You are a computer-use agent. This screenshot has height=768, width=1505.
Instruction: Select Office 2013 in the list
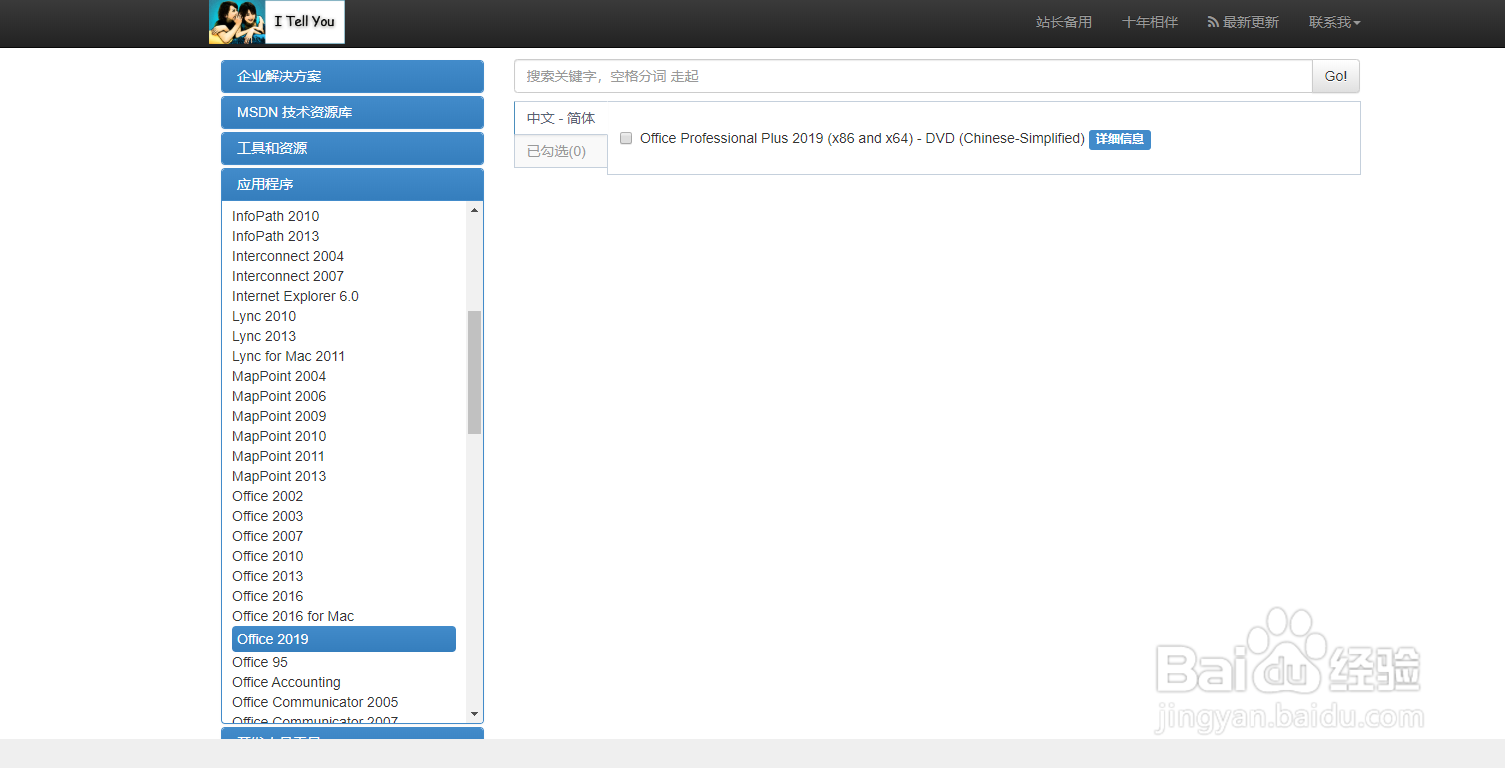tap(268, 576)
